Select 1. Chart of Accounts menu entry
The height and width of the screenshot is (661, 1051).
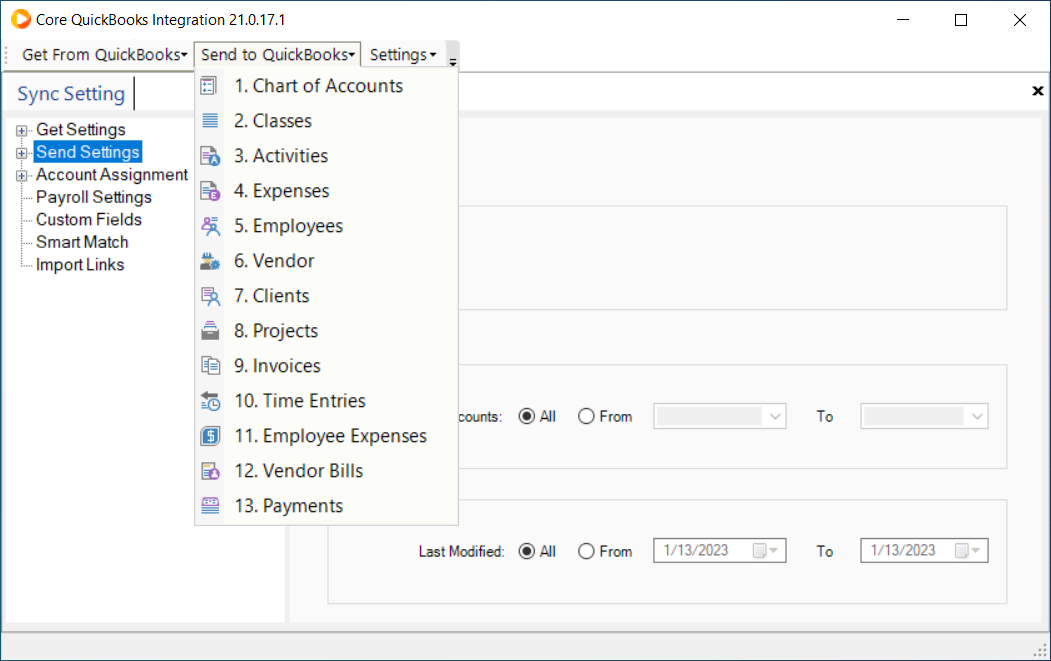pyautogui.click(x=326, y=86)
